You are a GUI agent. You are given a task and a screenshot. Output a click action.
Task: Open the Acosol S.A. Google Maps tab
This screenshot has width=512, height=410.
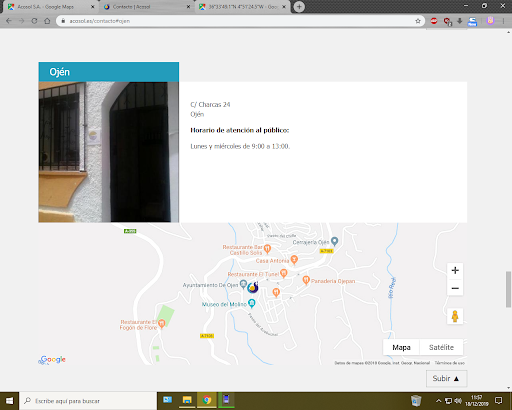coord(51,7)
